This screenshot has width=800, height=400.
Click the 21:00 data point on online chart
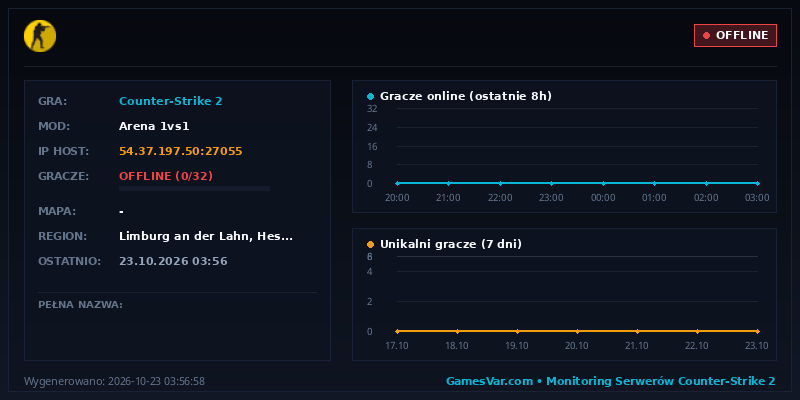pyautogui.click(x=448, y=183)
